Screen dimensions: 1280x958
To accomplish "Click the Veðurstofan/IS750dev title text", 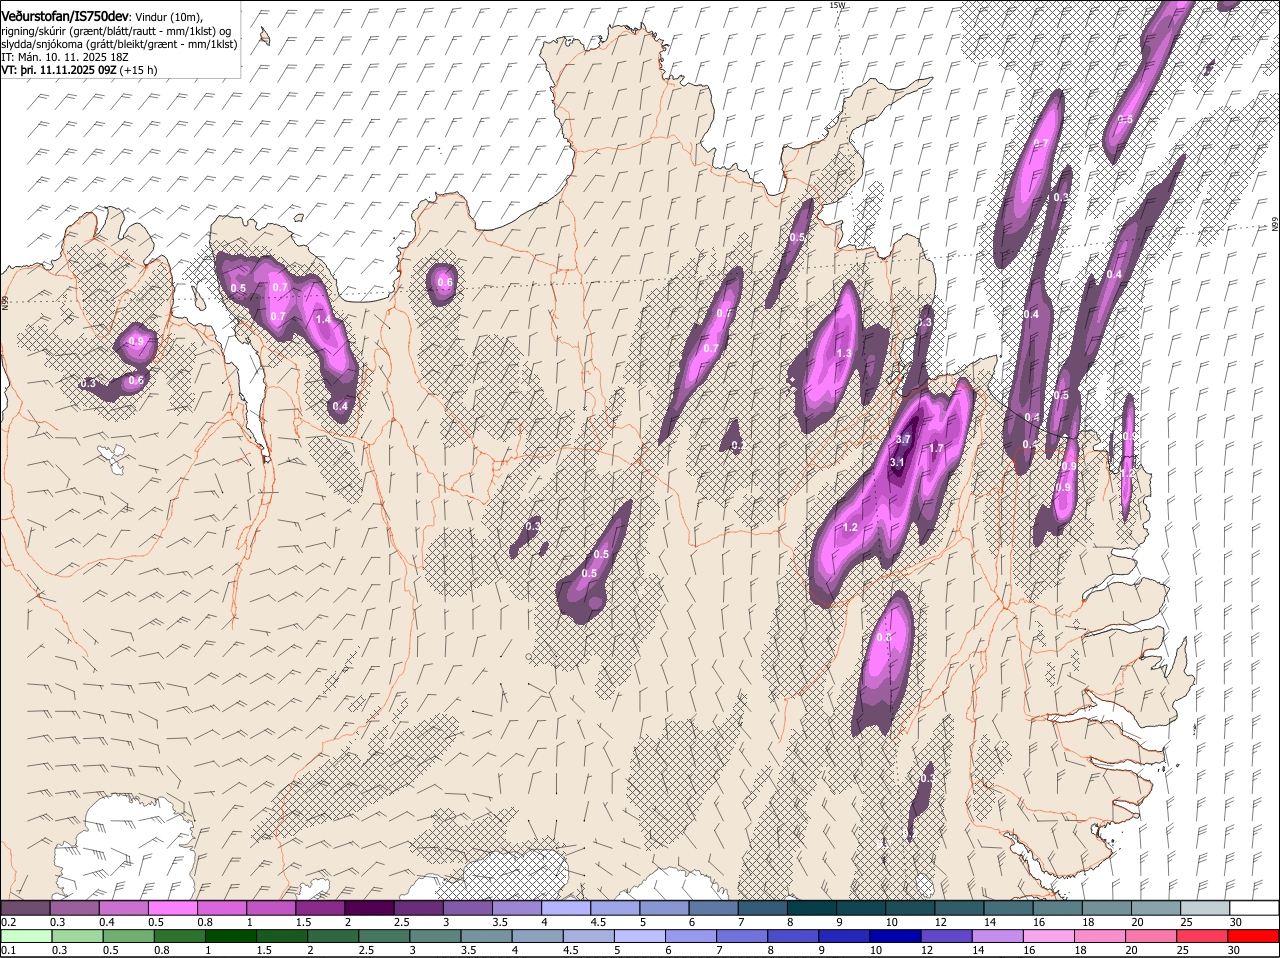I will pyautogui.click(x=65, y=15).
